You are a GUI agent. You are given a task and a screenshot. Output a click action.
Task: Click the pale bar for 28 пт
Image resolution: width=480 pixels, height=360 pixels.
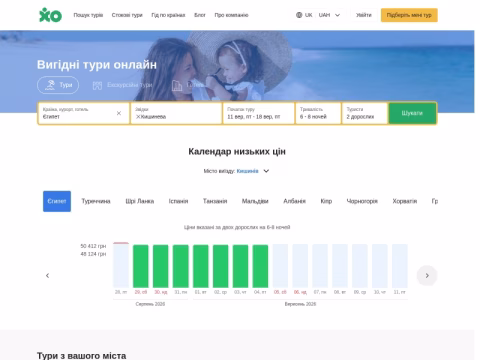121,265
